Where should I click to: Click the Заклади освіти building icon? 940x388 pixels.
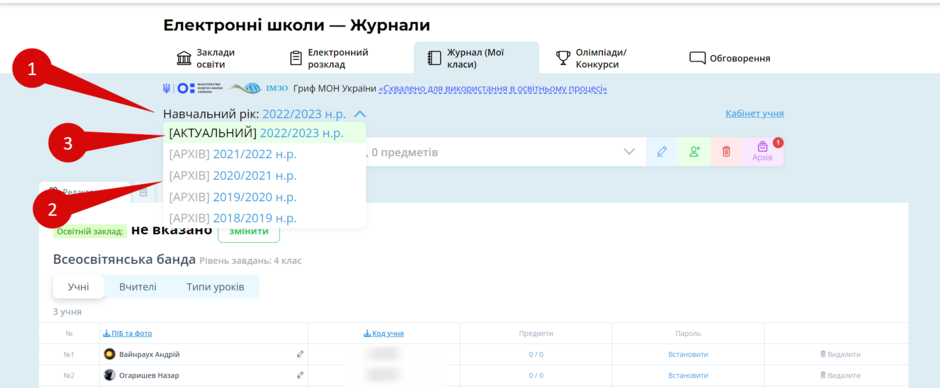tap(183, 58)
